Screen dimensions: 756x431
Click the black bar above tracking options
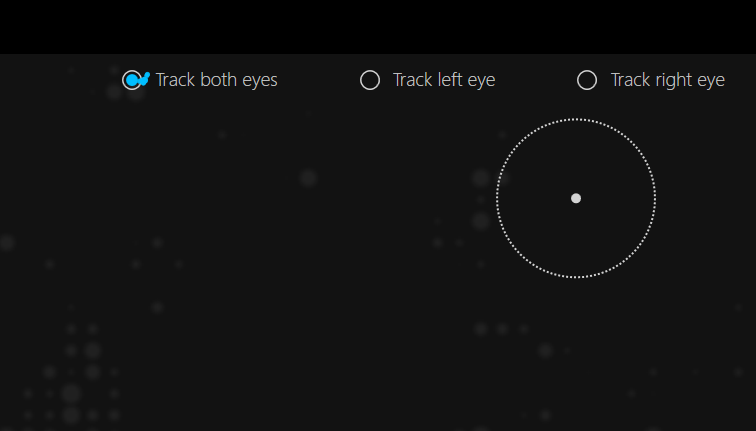click(378, 27)
